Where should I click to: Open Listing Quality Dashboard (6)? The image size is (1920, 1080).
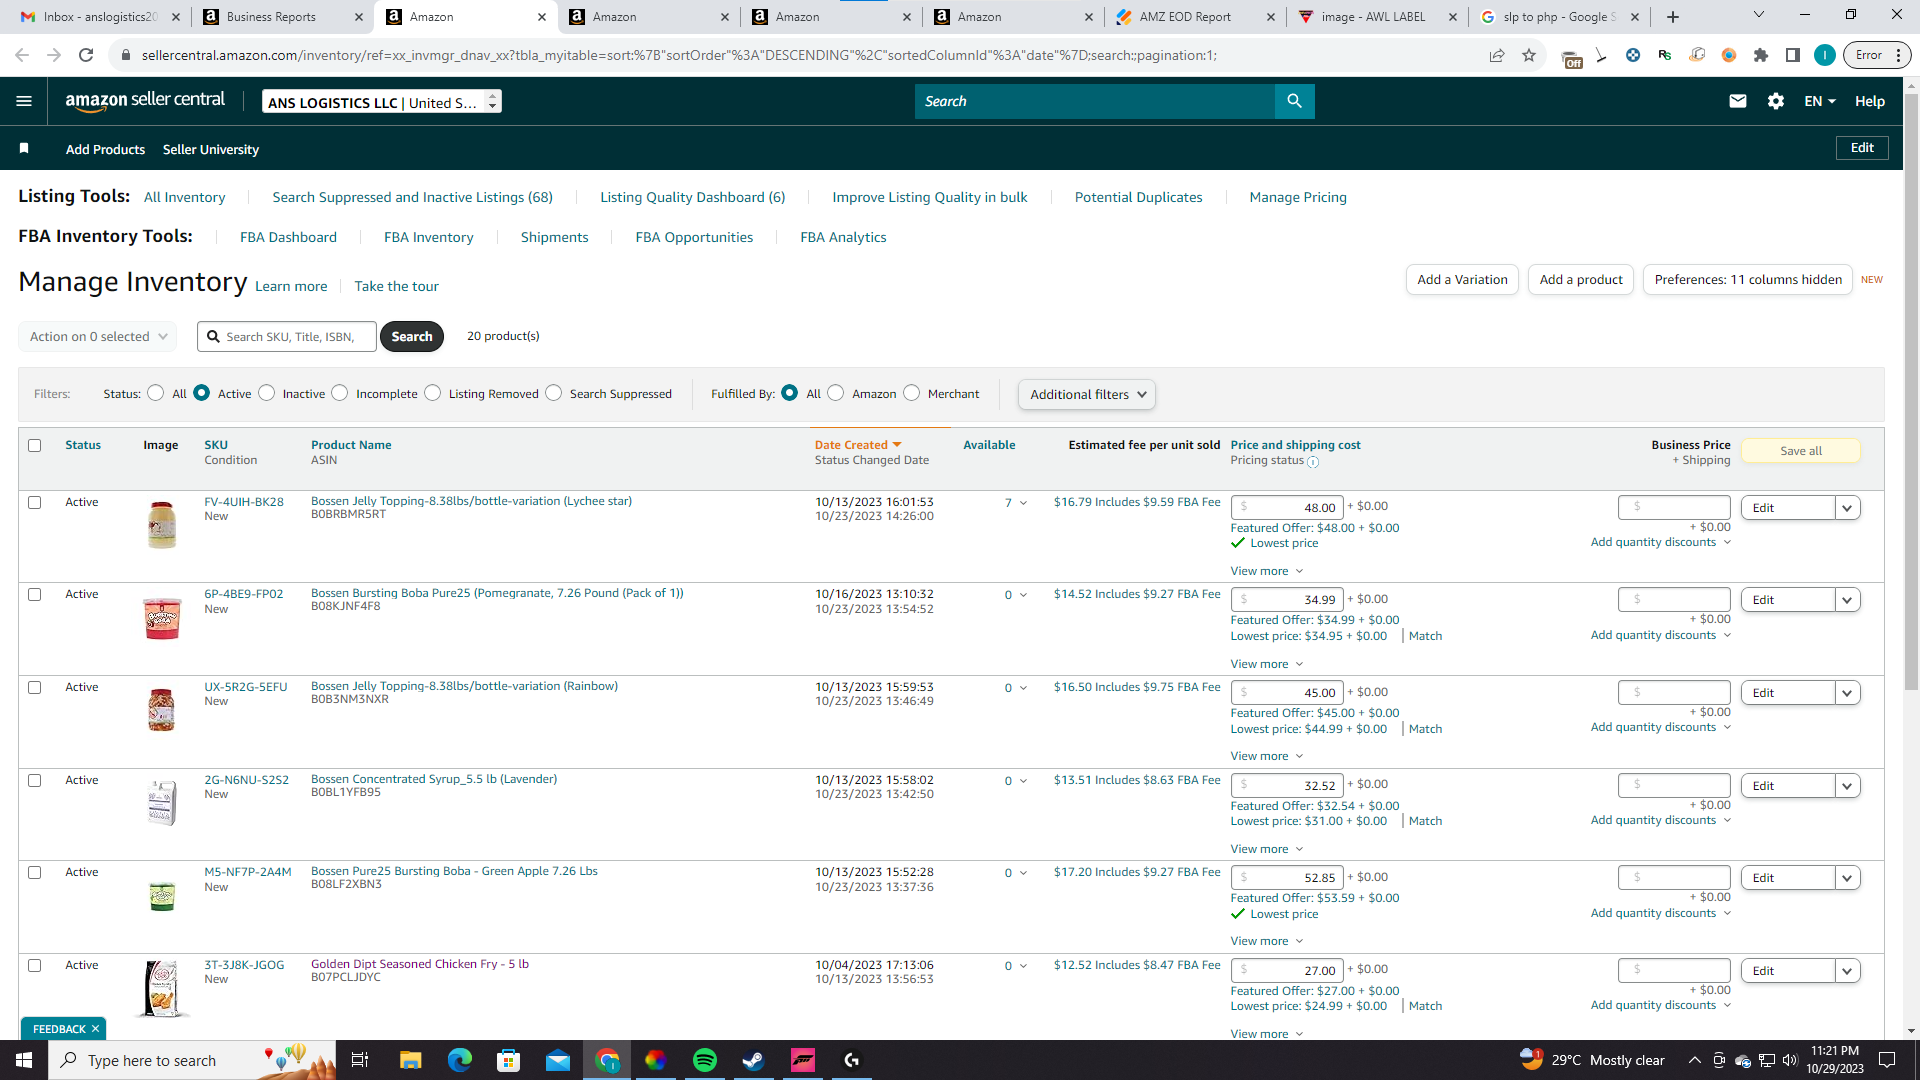point(693,197)
